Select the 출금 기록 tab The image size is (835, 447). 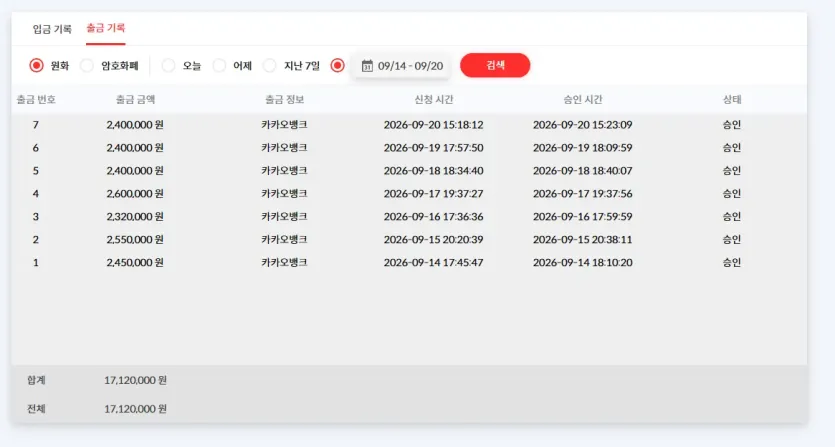coord(105,28)
